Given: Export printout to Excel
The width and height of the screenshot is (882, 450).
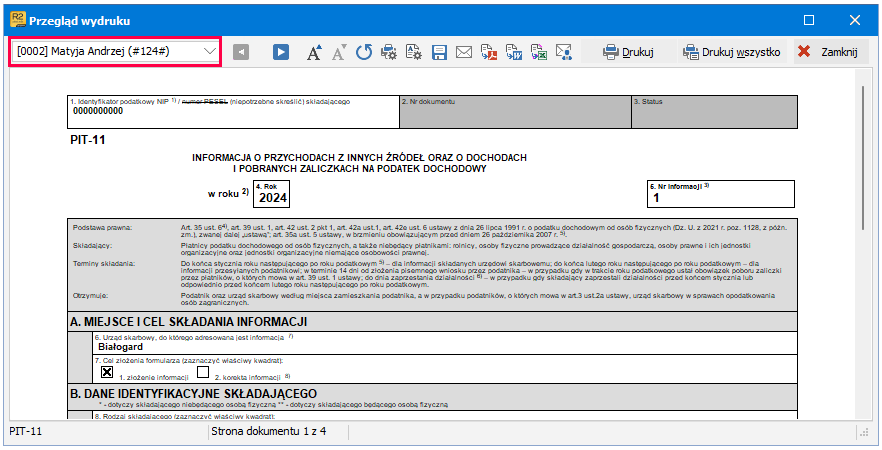Looking at the screenshot, I should (x=538, y=52).
